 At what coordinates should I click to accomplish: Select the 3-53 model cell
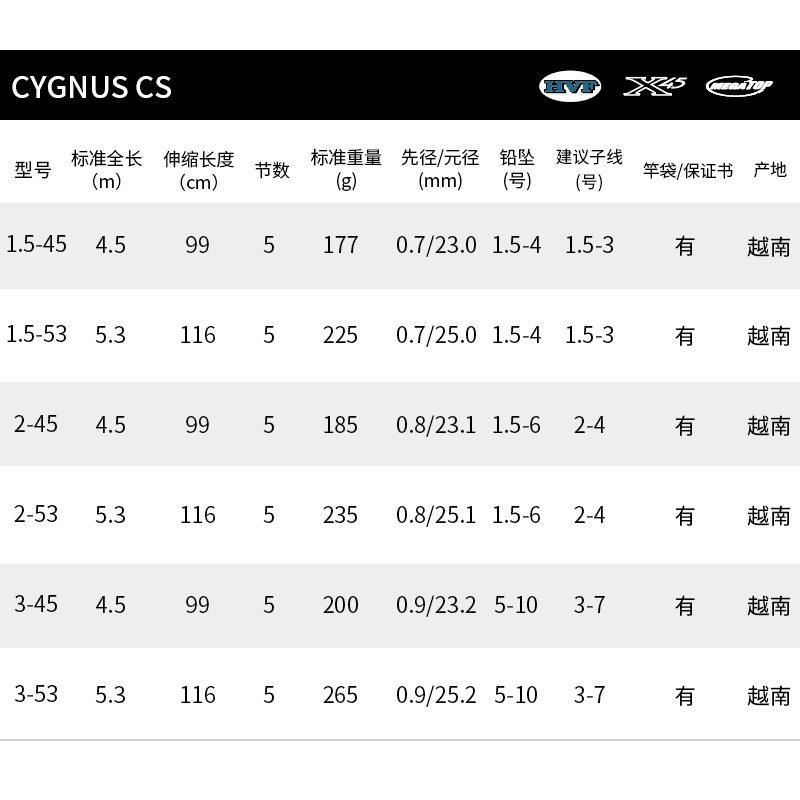click(36, 694)
